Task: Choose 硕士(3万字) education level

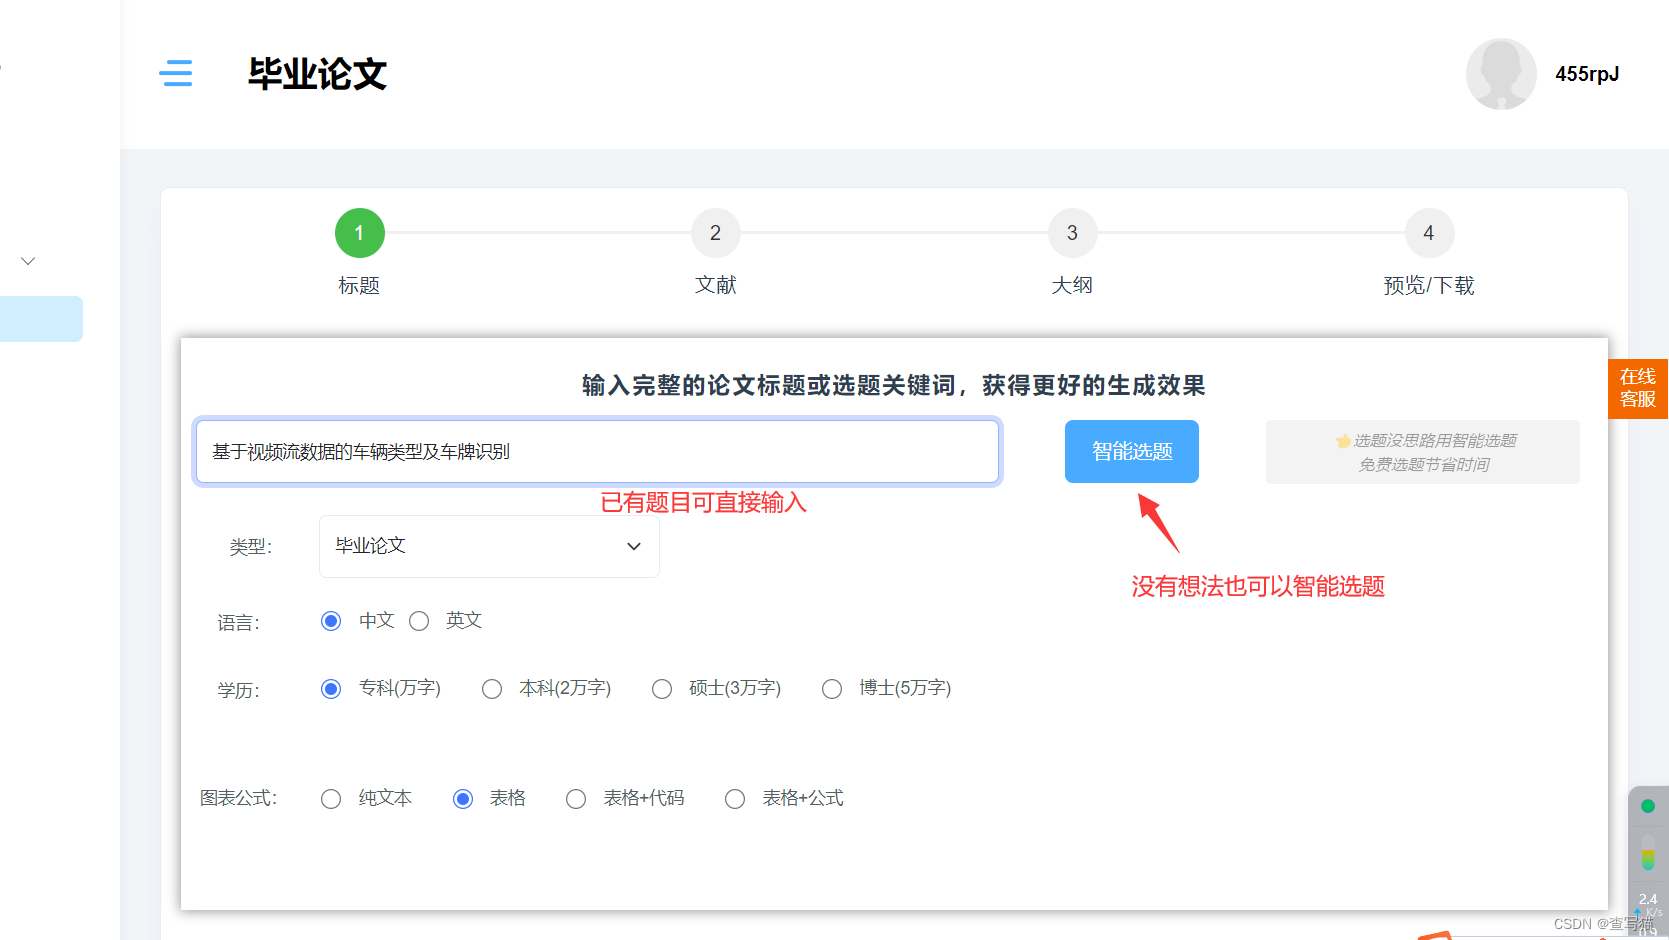Action: (662, 689)
